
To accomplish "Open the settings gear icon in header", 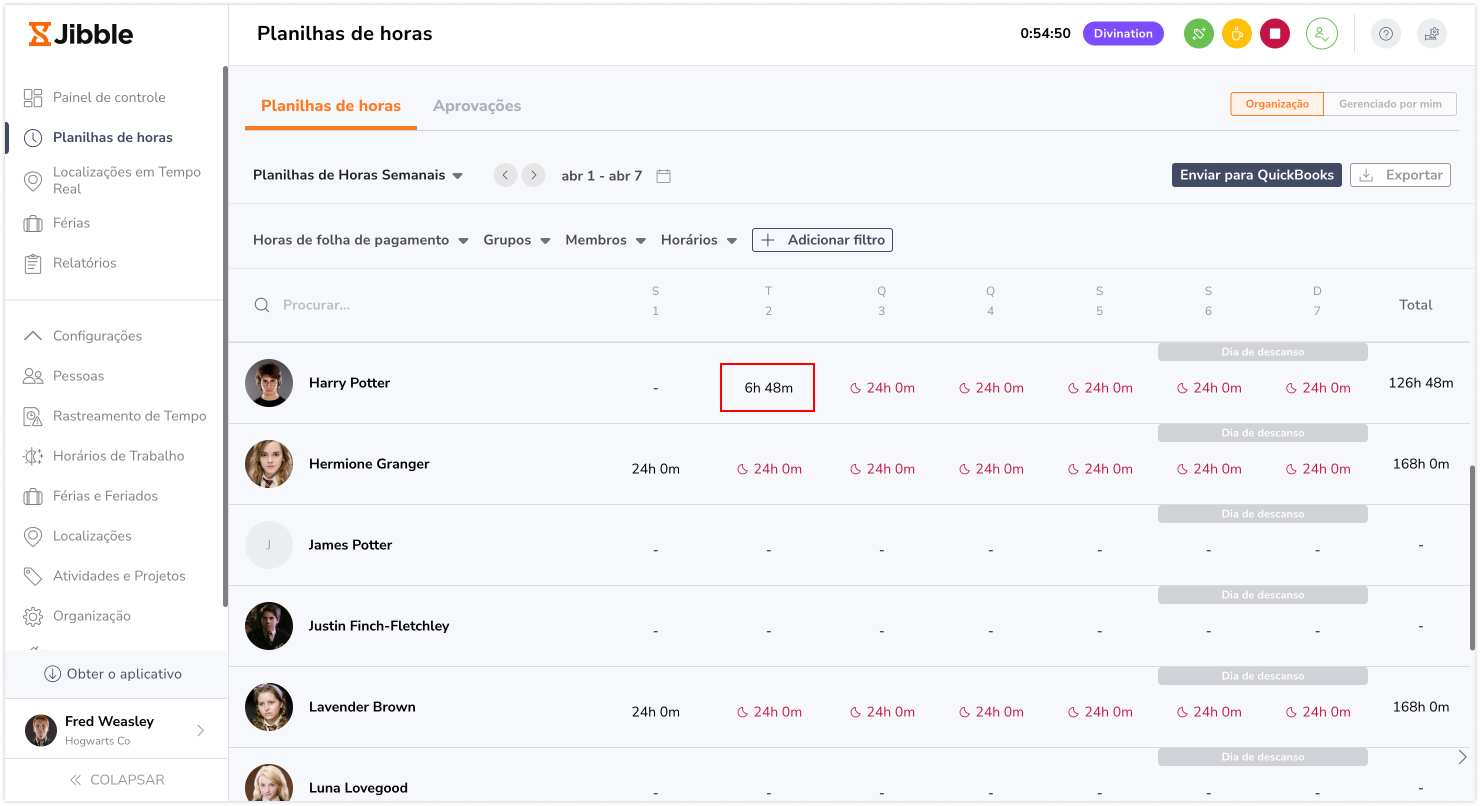I will pos(1431,34).
